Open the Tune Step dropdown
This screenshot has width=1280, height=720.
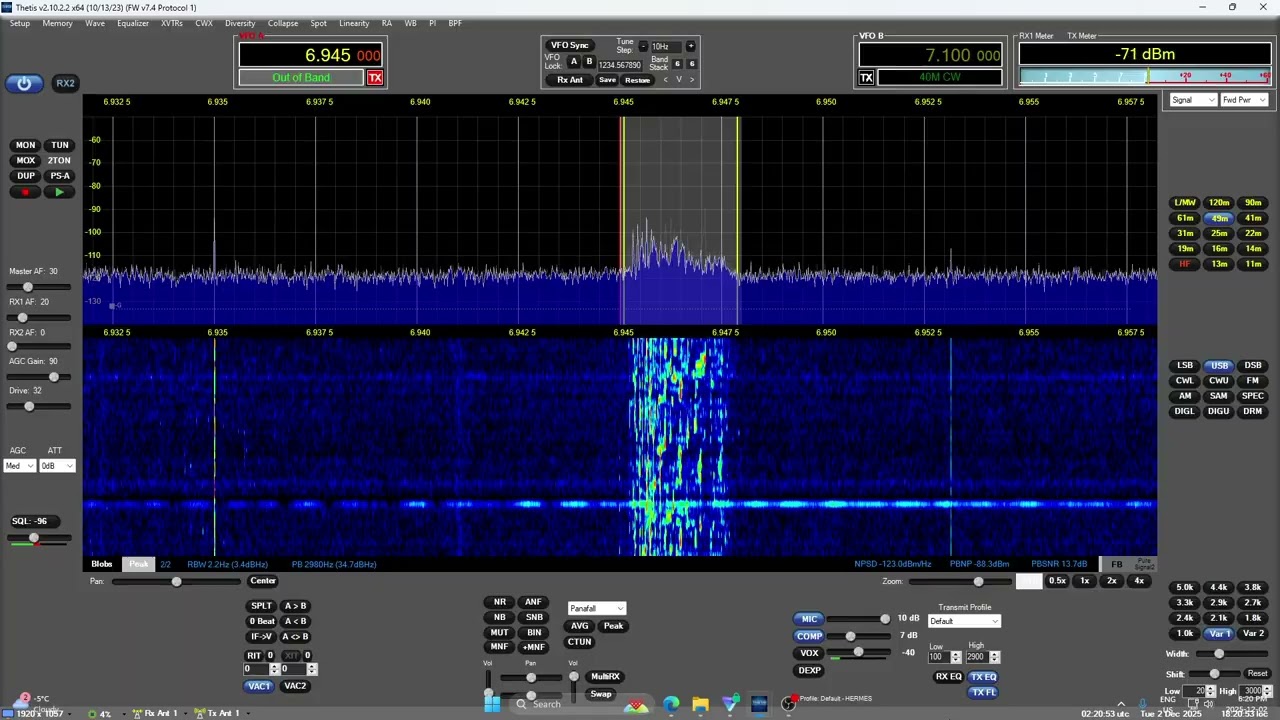click(x=666, y=46)
